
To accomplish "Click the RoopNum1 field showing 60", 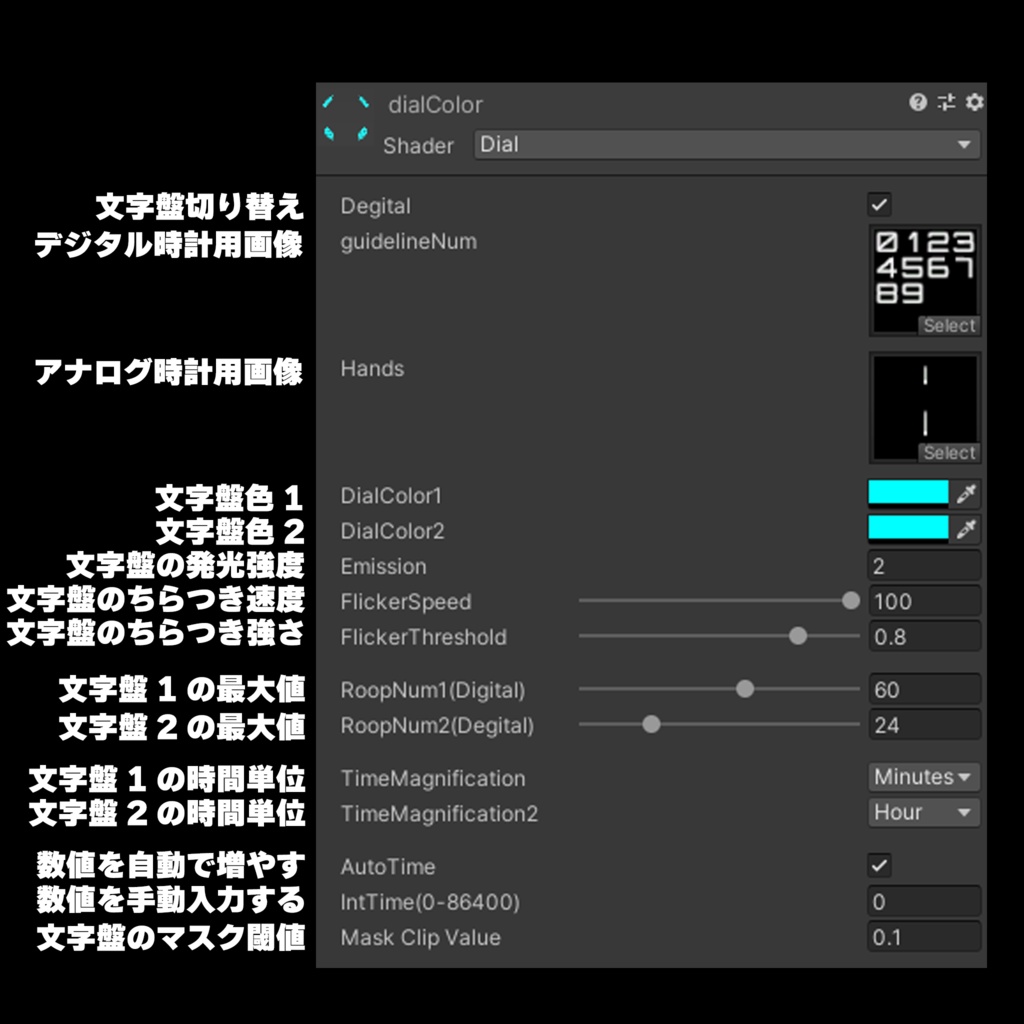I will click(x=924, y=689).
